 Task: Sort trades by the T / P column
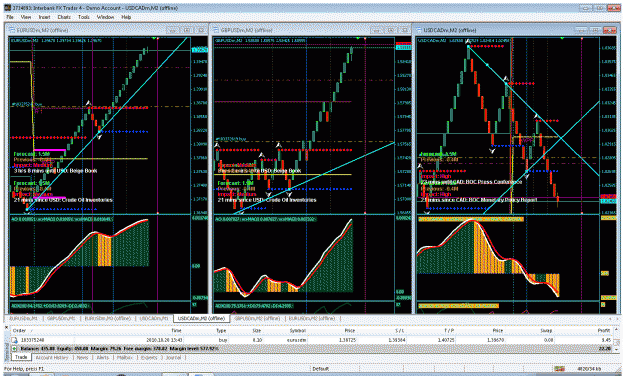(449, 331)
